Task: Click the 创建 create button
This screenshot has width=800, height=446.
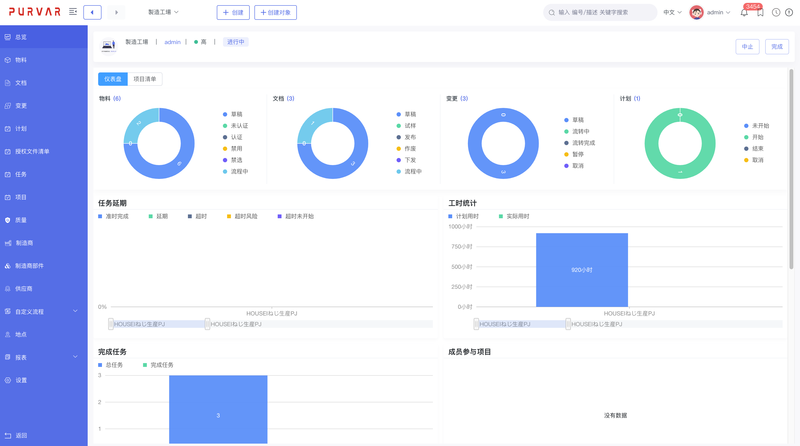Action: [233, 12]
